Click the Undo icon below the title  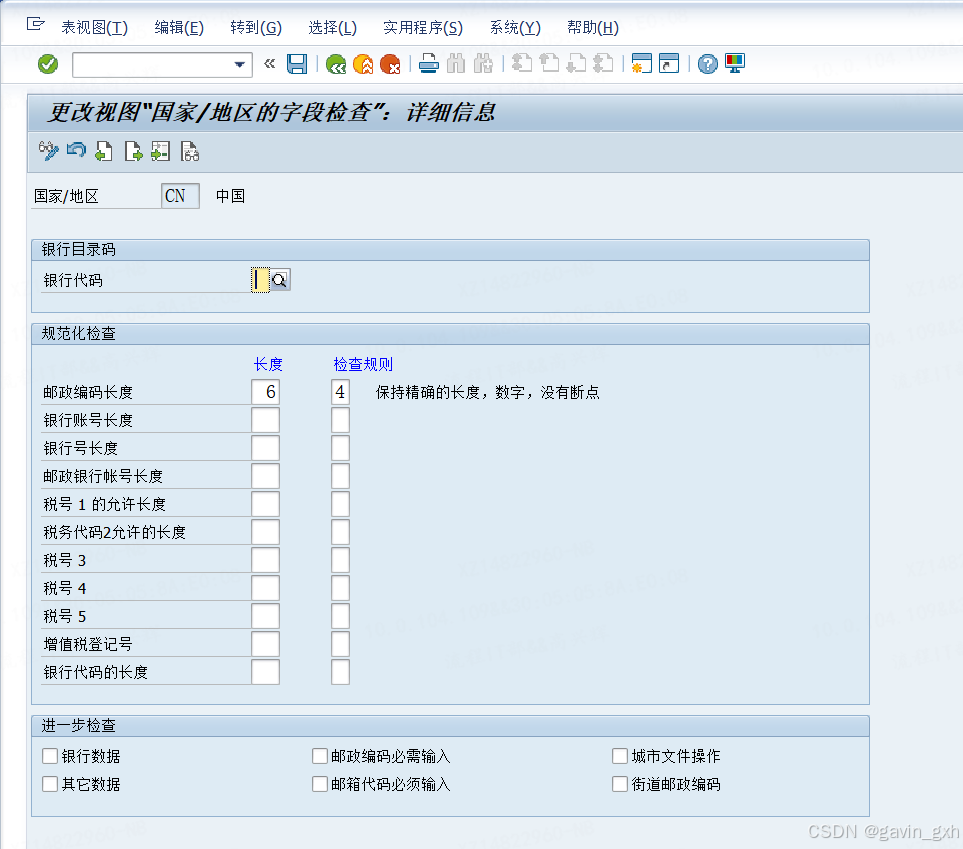click(75, 151)
